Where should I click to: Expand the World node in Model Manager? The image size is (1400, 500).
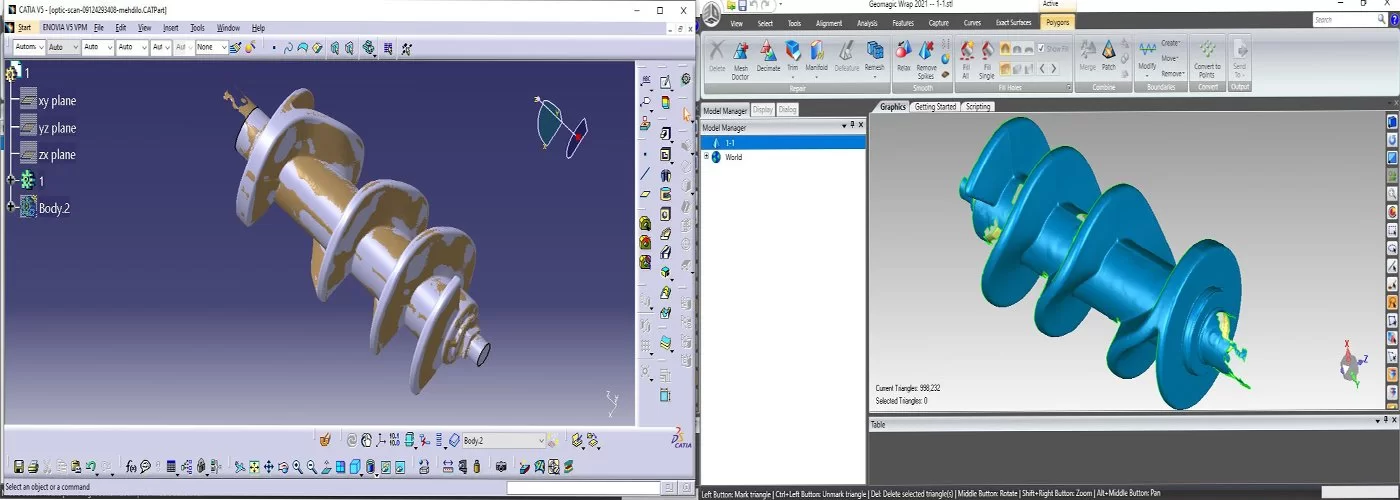707,157
